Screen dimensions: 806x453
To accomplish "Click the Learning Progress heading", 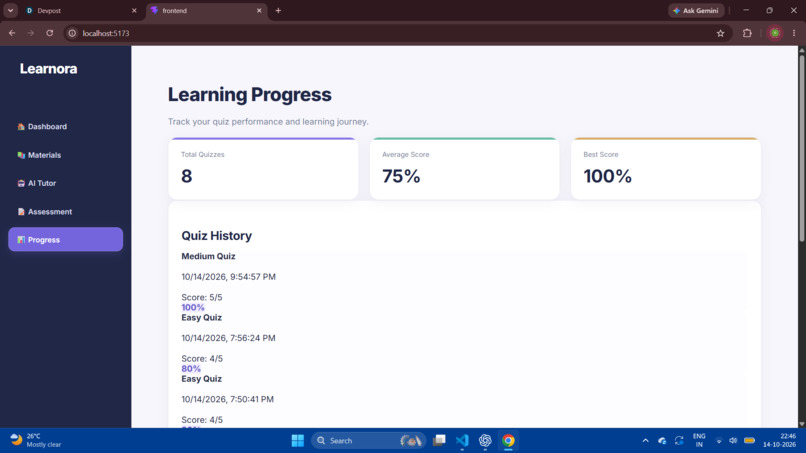I will pos(249,95).
